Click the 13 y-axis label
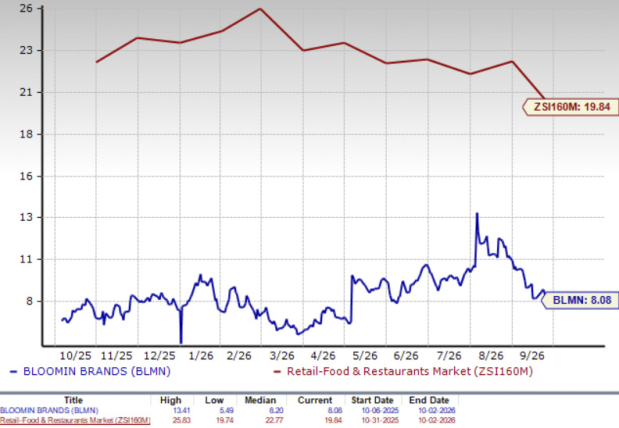 26,218
